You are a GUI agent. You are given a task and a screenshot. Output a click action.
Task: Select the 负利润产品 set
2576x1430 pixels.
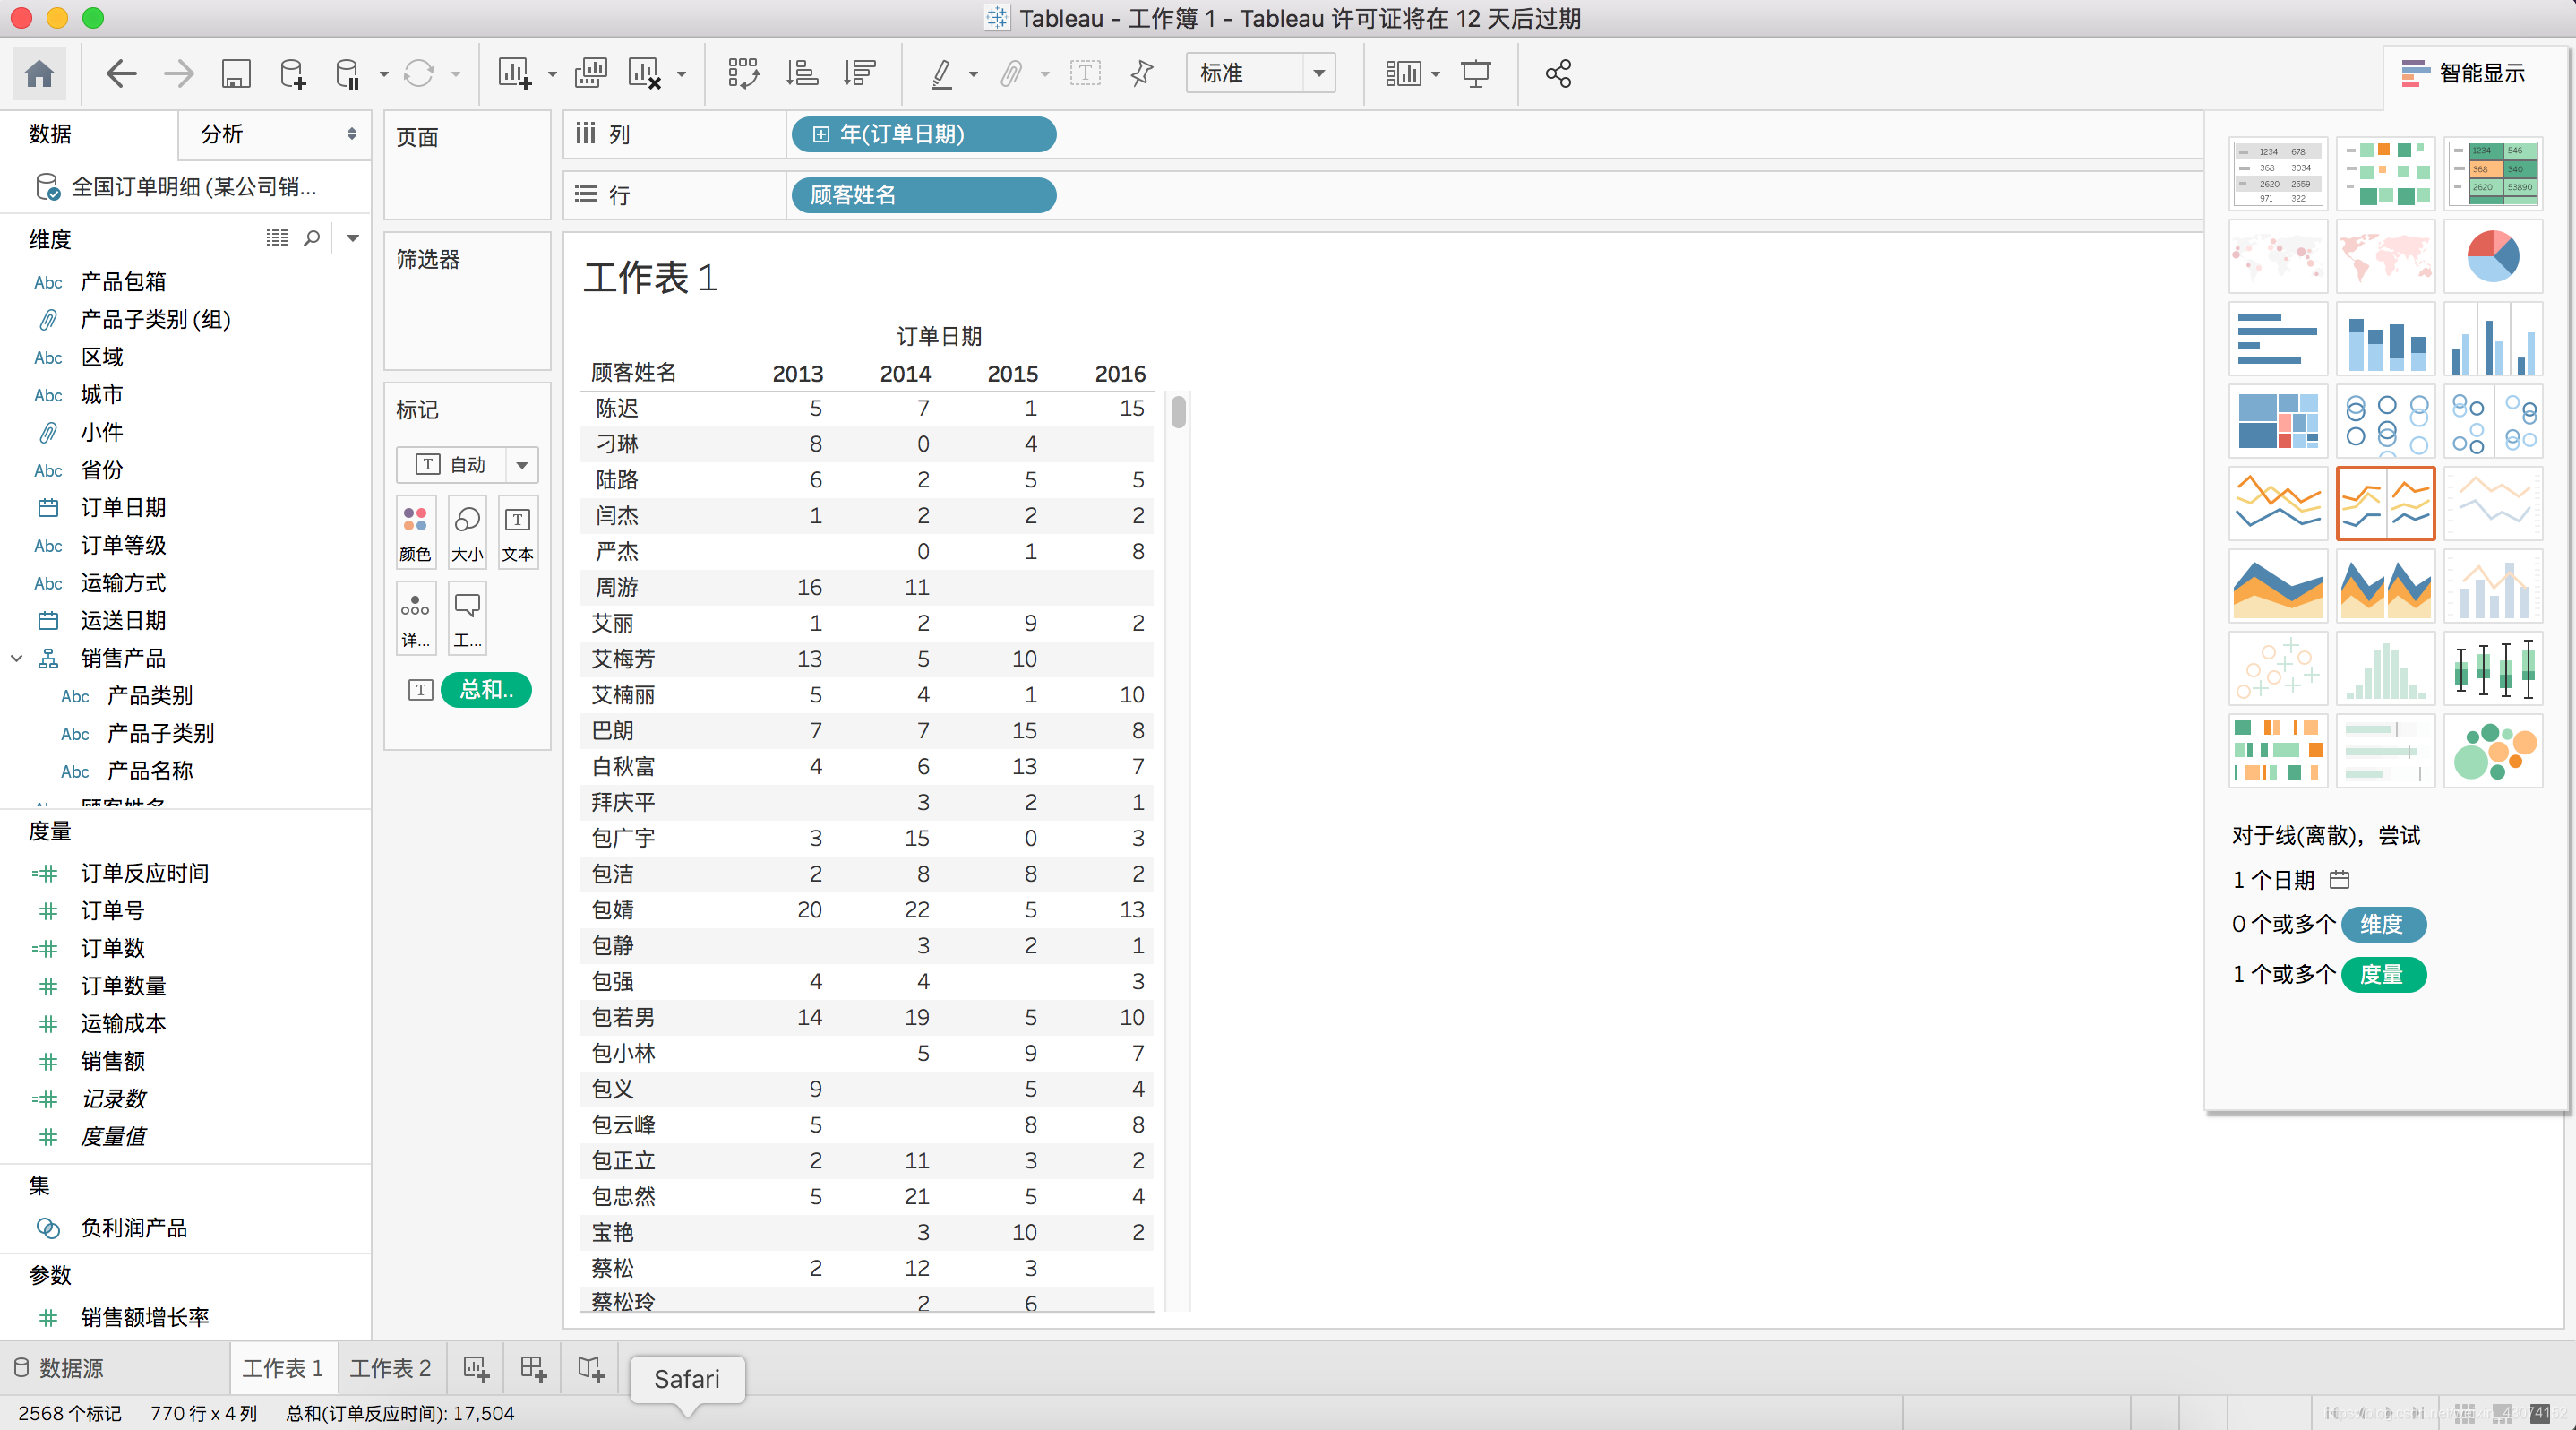click(133, 1228)
